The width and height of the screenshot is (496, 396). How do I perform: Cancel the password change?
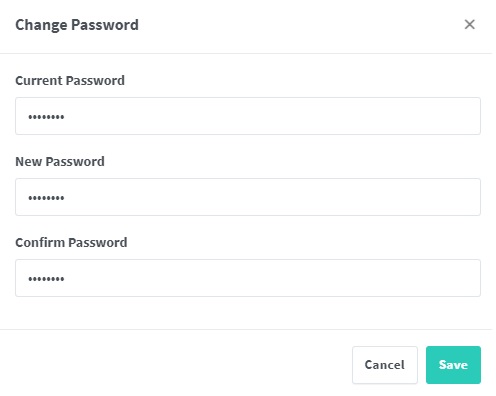[x=385, y=365]
